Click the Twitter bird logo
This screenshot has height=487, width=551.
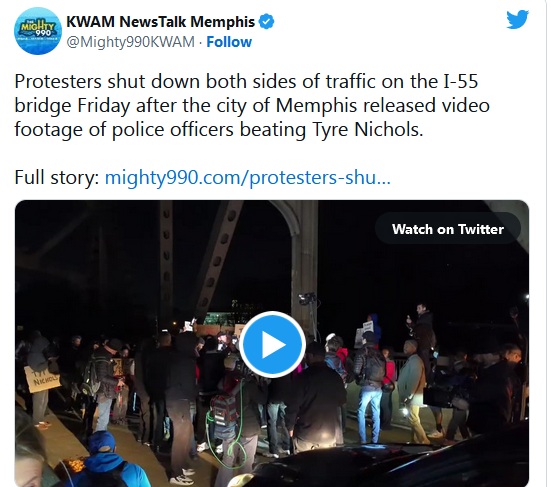517,20
